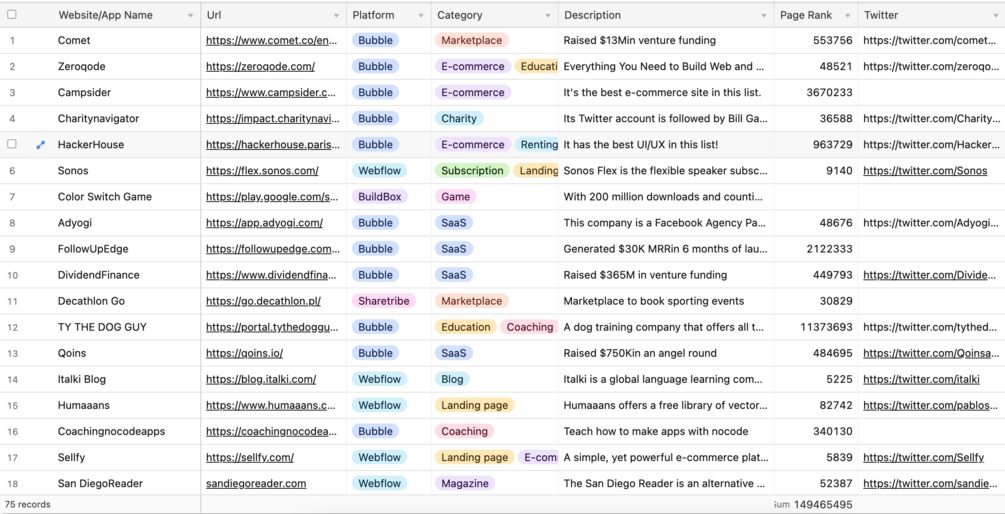The height and width of the screenshot is (514, 1005).
Task: Select the Charitynavigator name cell
Action: (98, 119)
